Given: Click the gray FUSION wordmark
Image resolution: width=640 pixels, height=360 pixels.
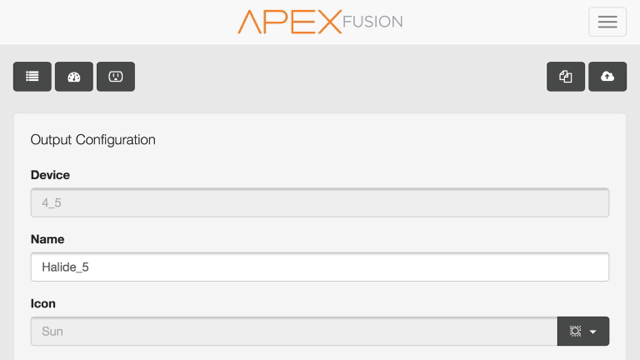Looking at the screenshot, I should [373, 22].
